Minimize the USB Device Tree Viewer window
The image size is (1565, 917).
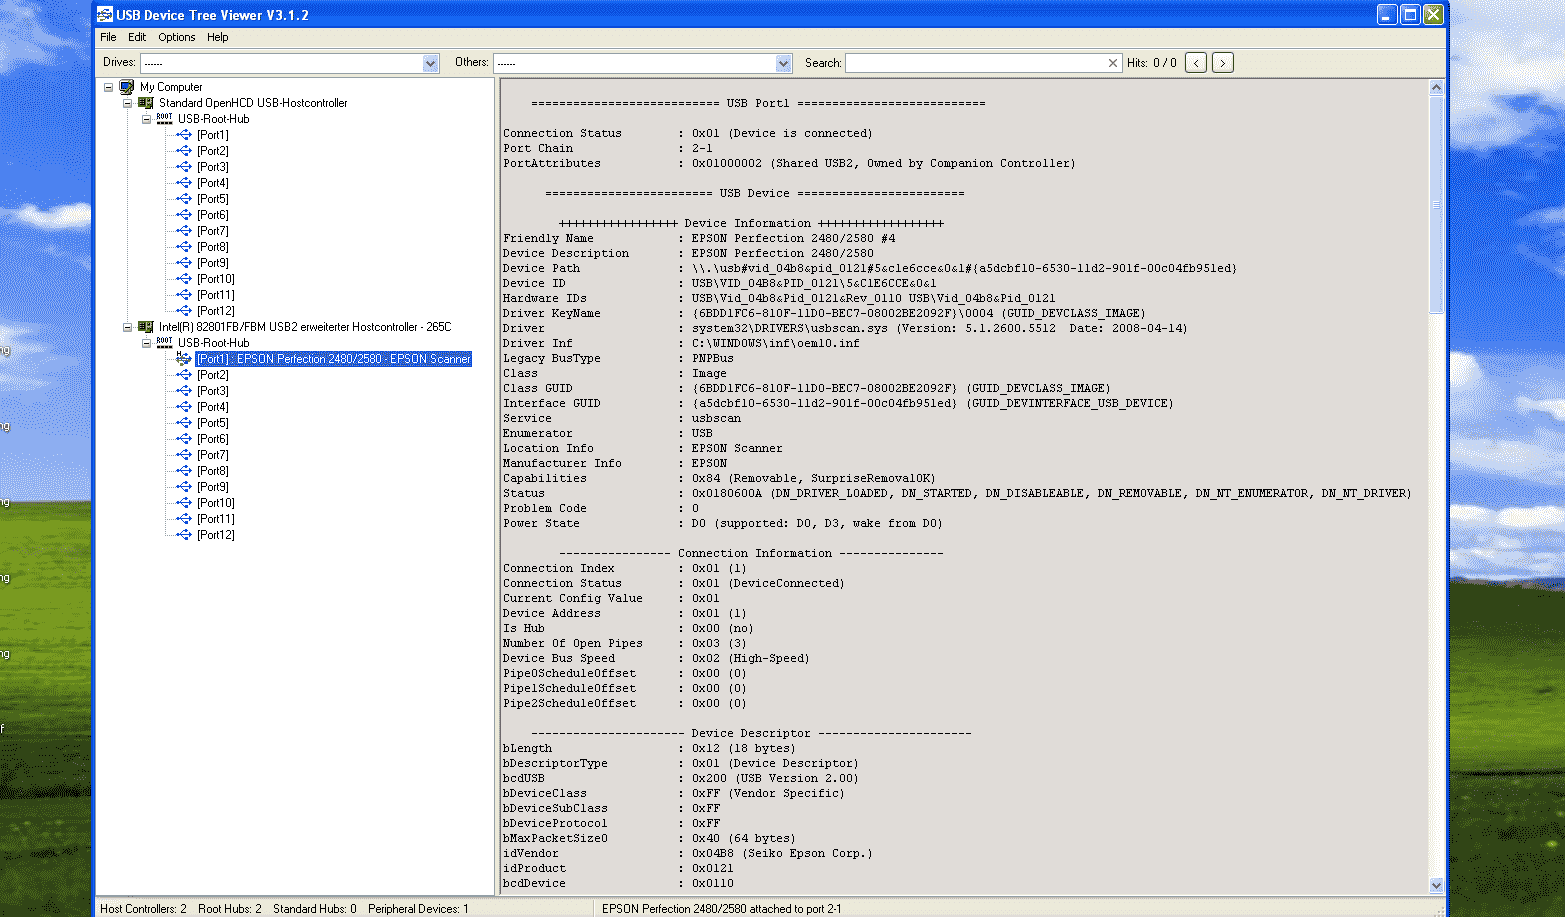pos(1387,14)
